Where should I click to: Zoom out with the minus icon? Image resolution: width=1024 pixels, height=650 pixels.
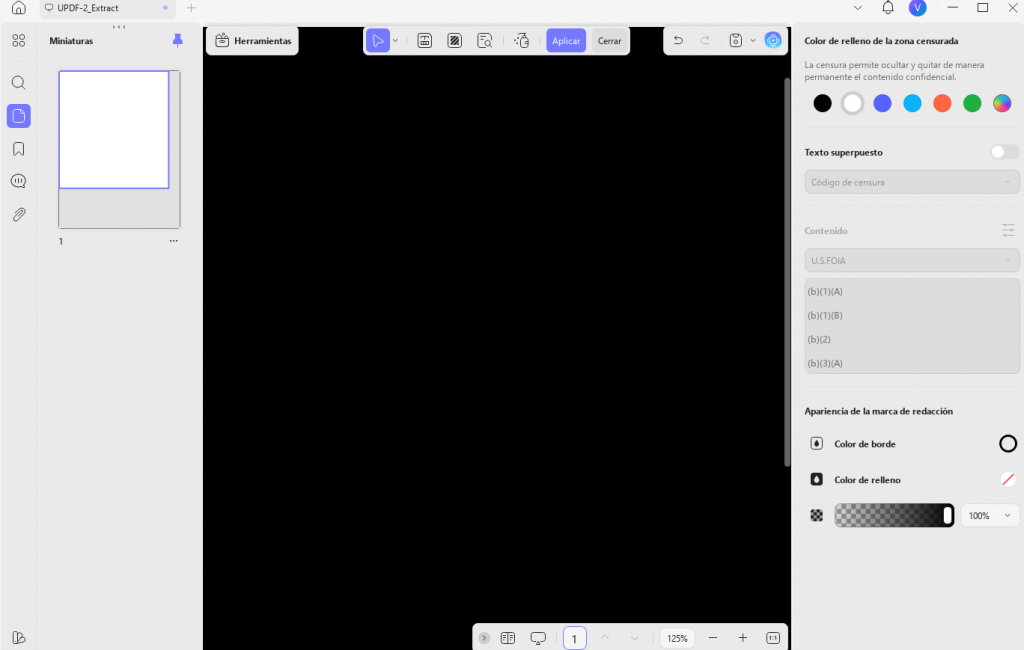point(712,638)
